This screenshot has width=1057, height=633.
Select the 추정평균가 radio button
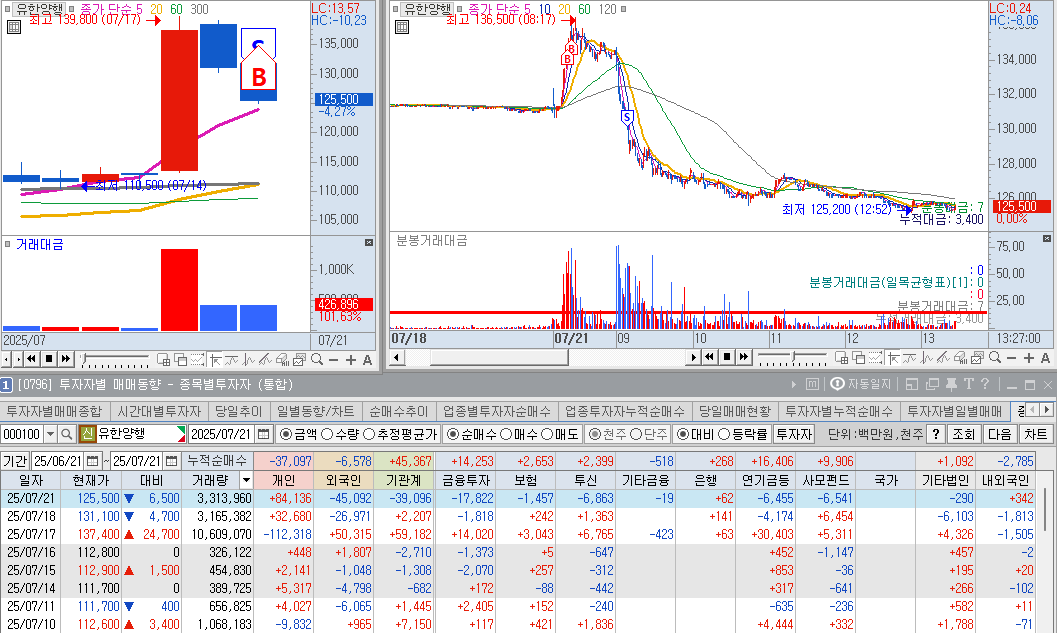tap(369, 434)
